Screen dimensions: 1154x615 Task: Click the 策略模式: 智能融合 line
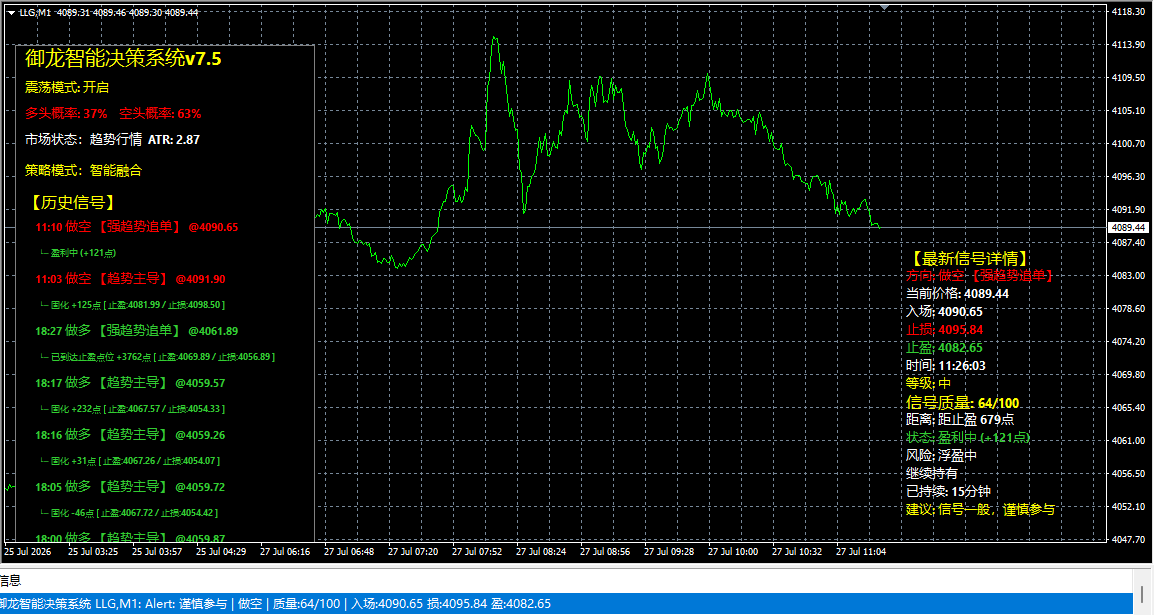(83, 171)
